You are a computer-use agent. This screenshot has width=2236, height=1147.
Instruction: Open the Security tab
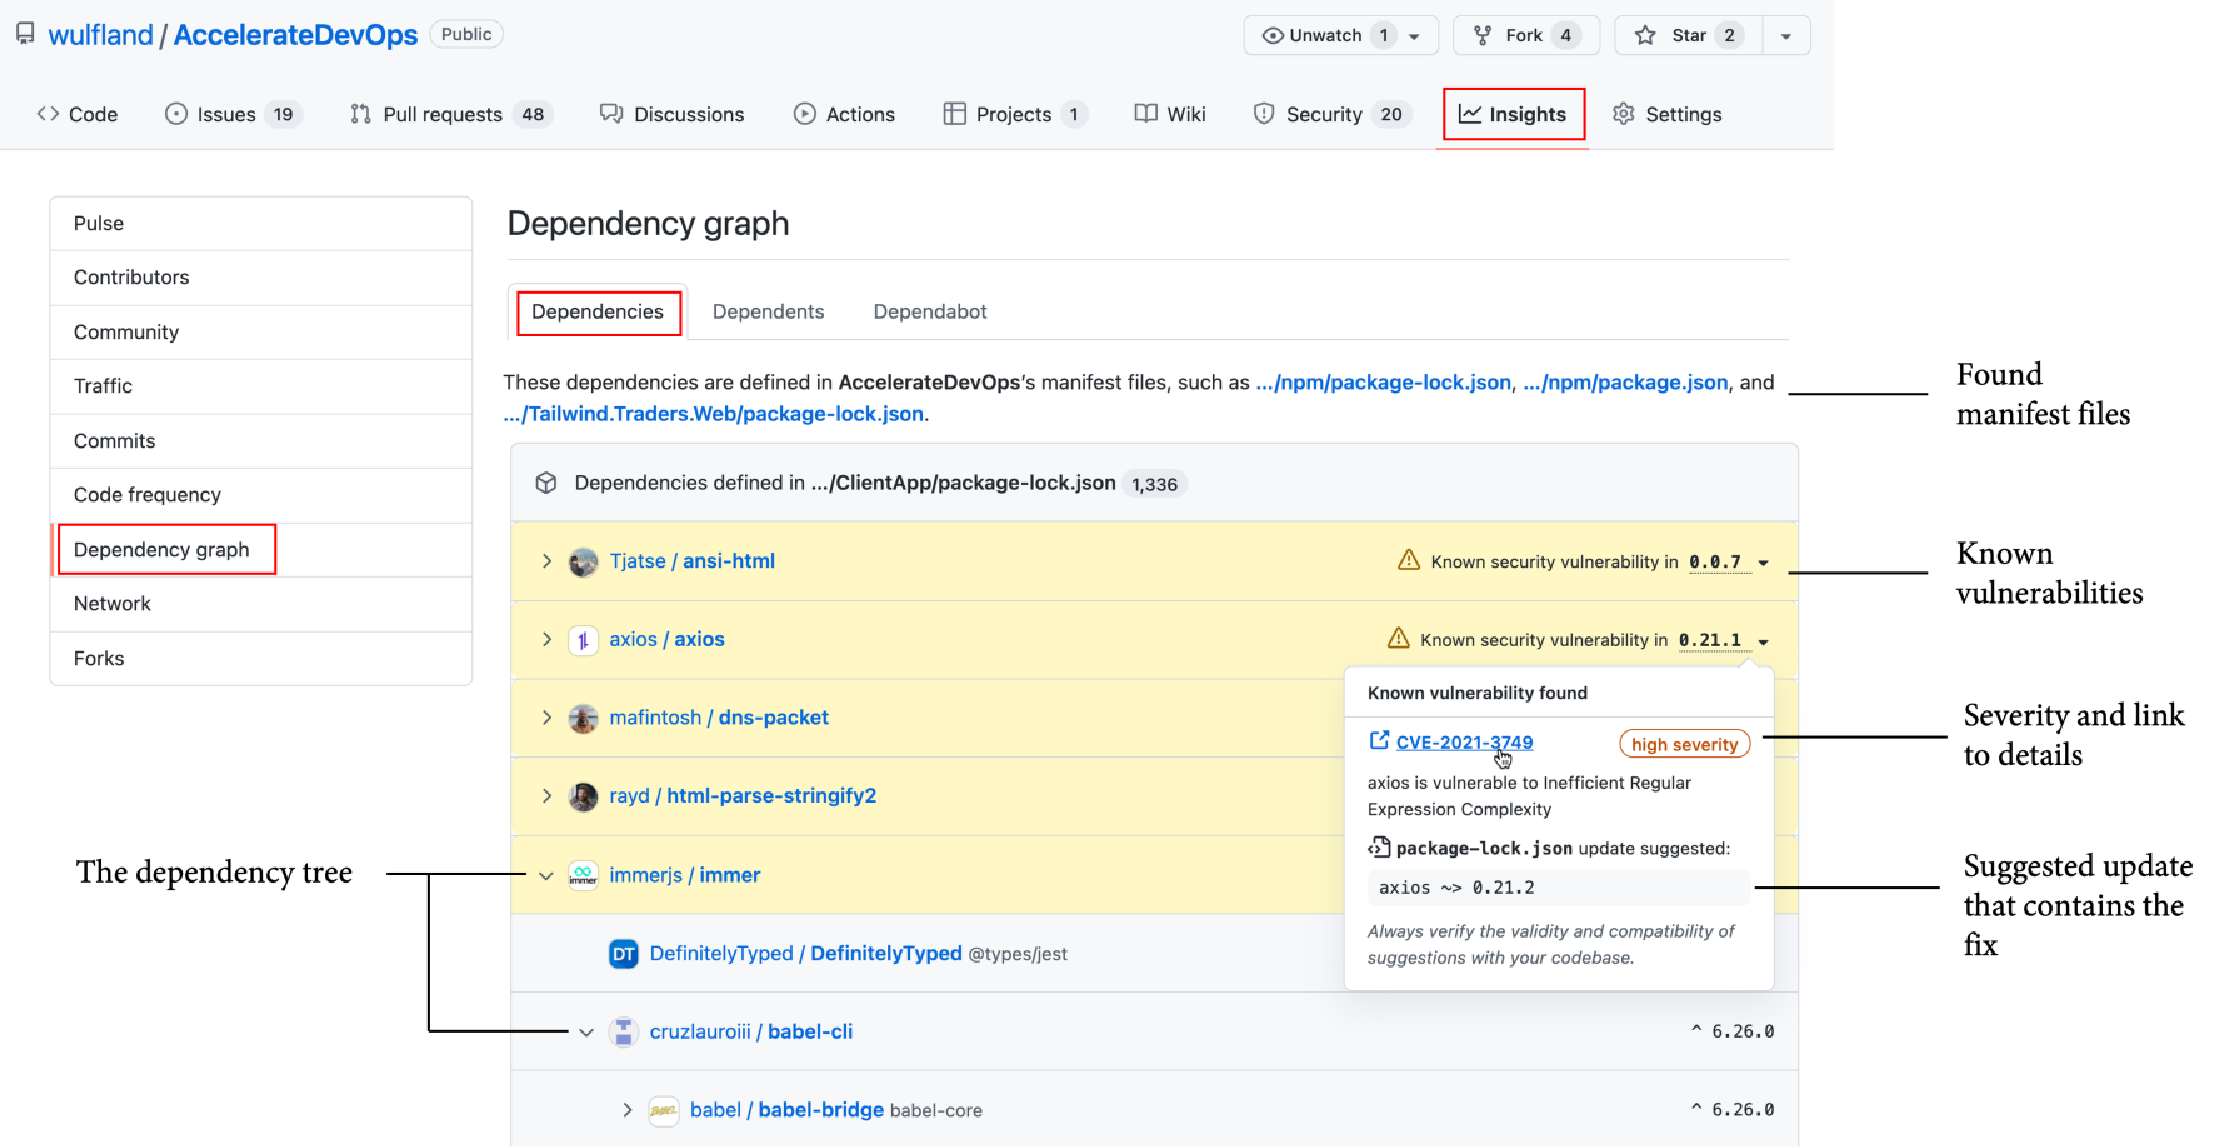pyautogui.click(x=1332, y=114)
